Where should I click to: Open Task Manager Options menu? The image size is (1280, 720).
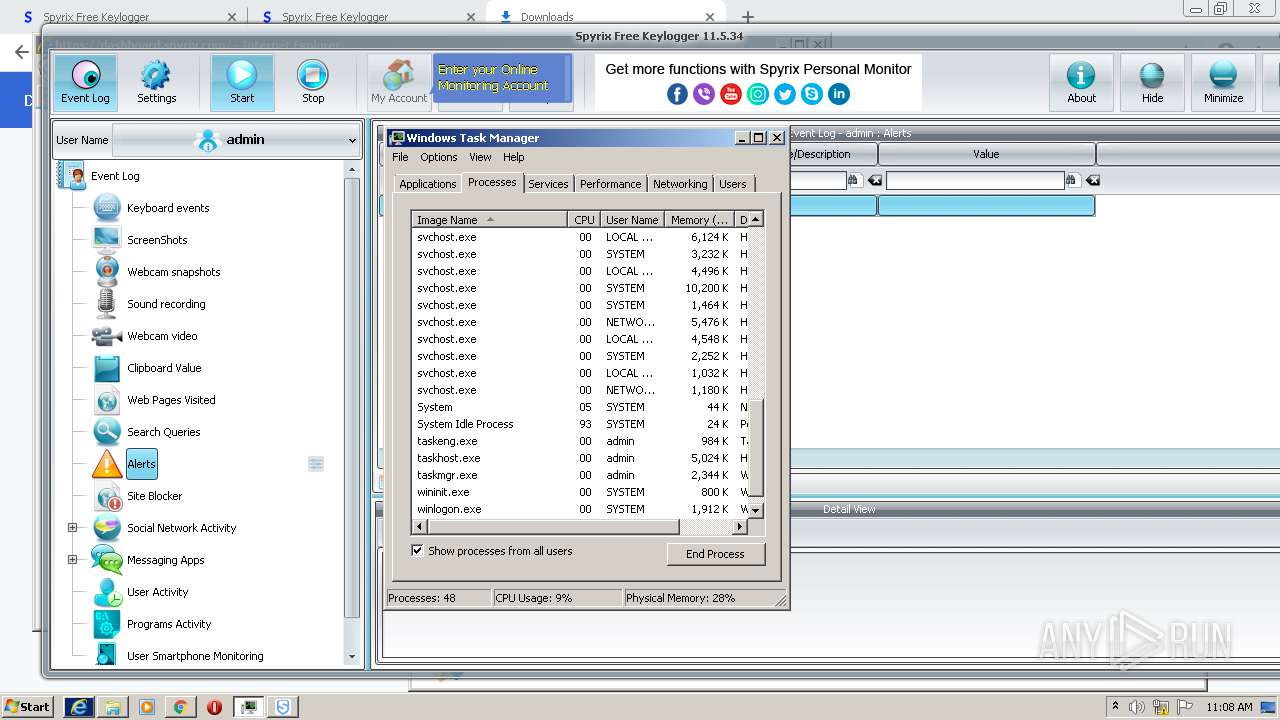pyautogui.click(x=438, y=157)
